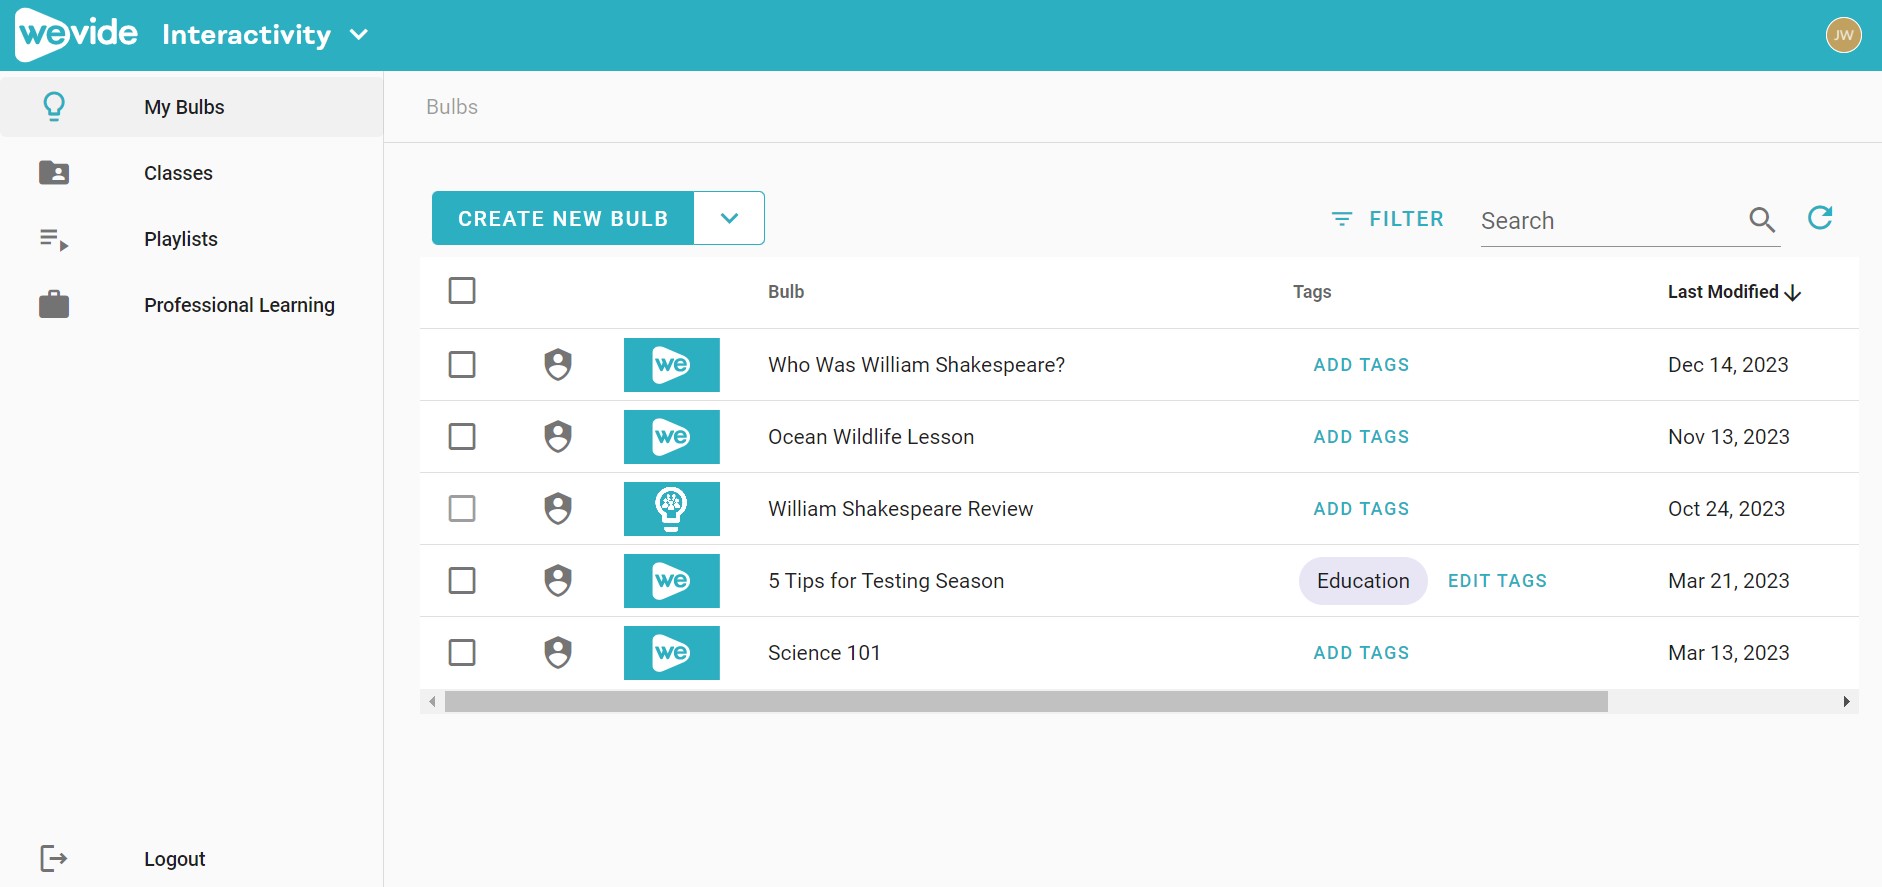Expand the Create New Bulb dropdown arrow
1882x887 pixels.
tap(729, 218)
